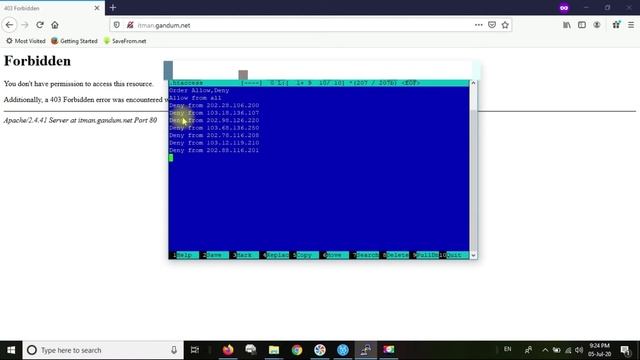
Task: Switch the EN input language indicator
Action: point(507,349)
